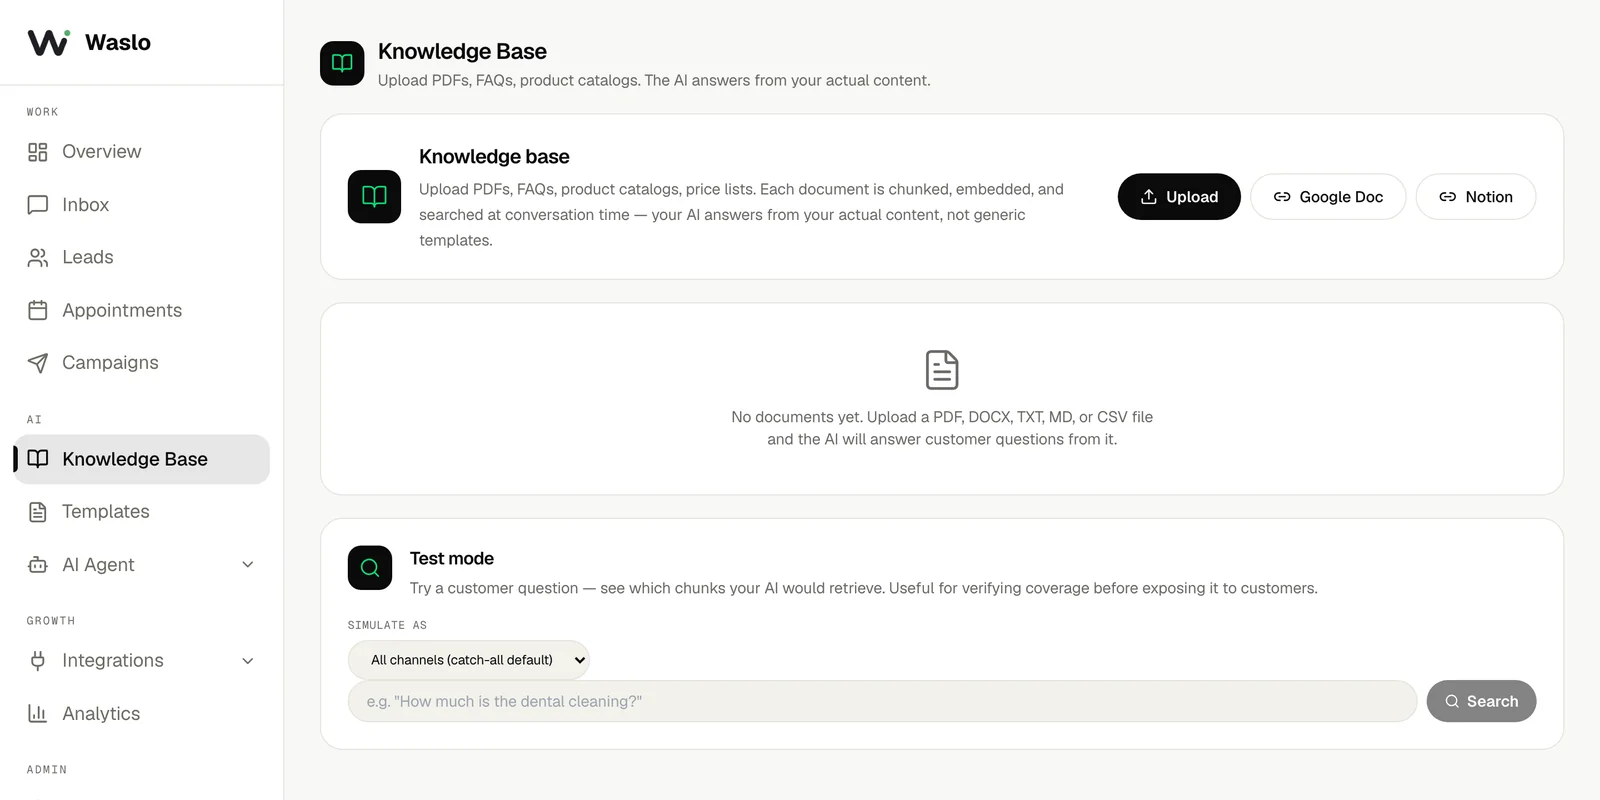Click the Analytics bar chart icon
Image resolution: width=1600 pixels, height=800 pixels.
click(38, 714)
